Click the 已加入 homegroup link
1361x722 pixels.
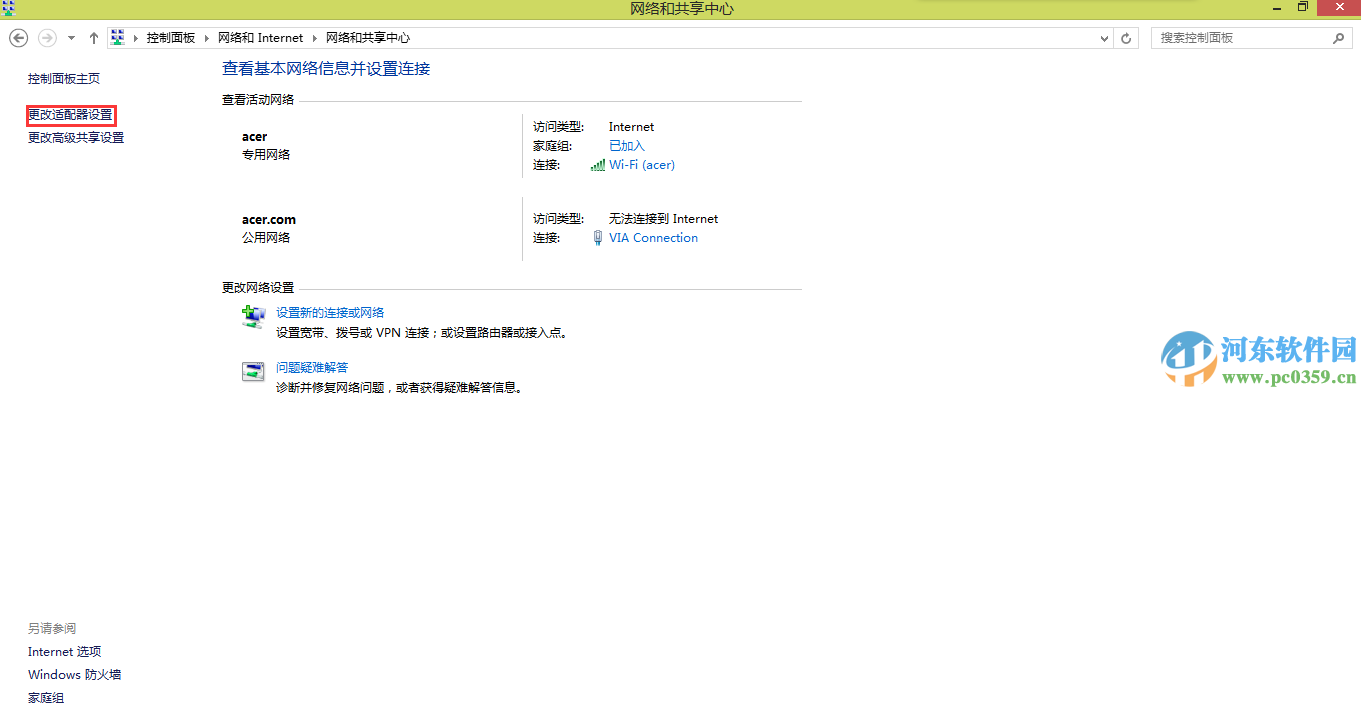[626, 145]
